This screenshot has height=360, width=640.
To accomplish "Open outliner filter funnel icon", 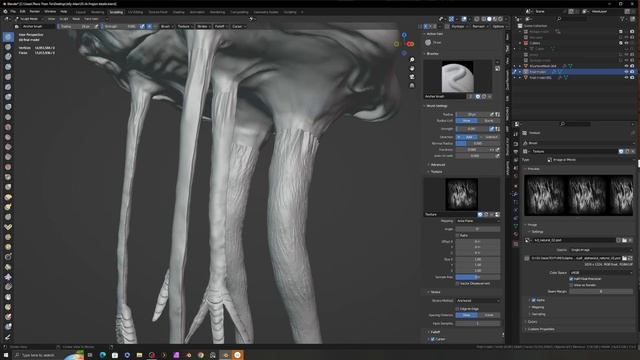I will click(x=622, y=19).
